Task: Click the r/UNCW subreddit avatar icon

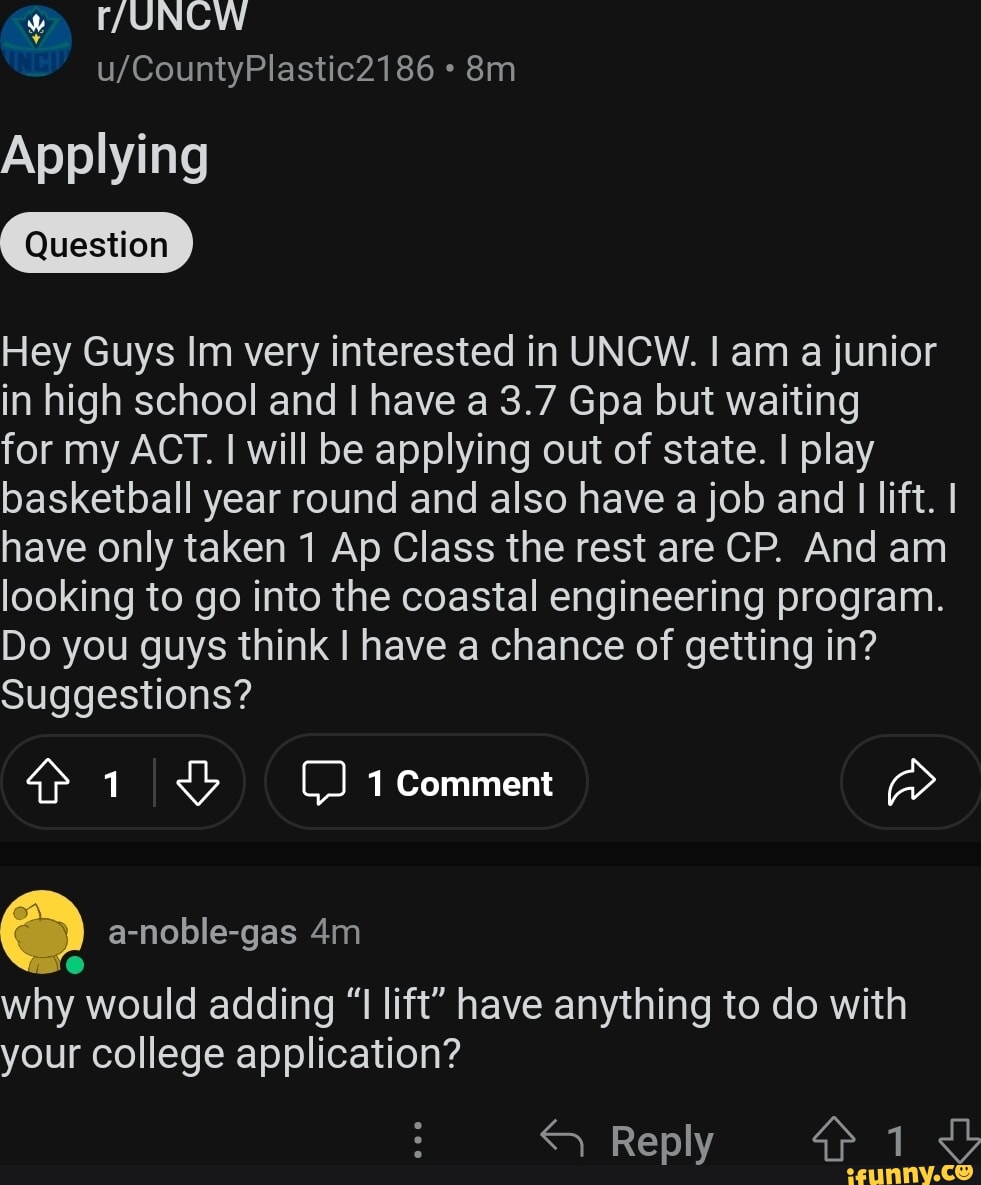Action: 38,40
